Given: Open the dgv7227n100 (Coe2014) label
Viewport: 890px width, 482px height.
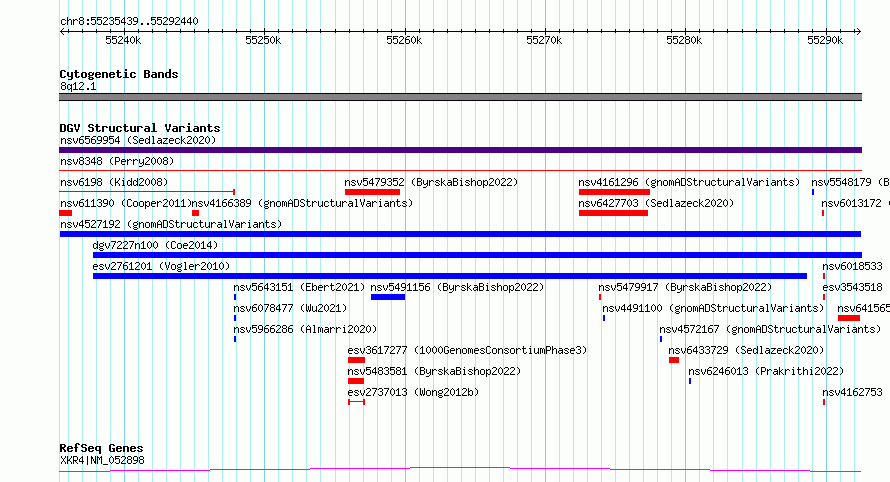Looking at the screenshot, I should pyautogui.click(x=155, y=245).
